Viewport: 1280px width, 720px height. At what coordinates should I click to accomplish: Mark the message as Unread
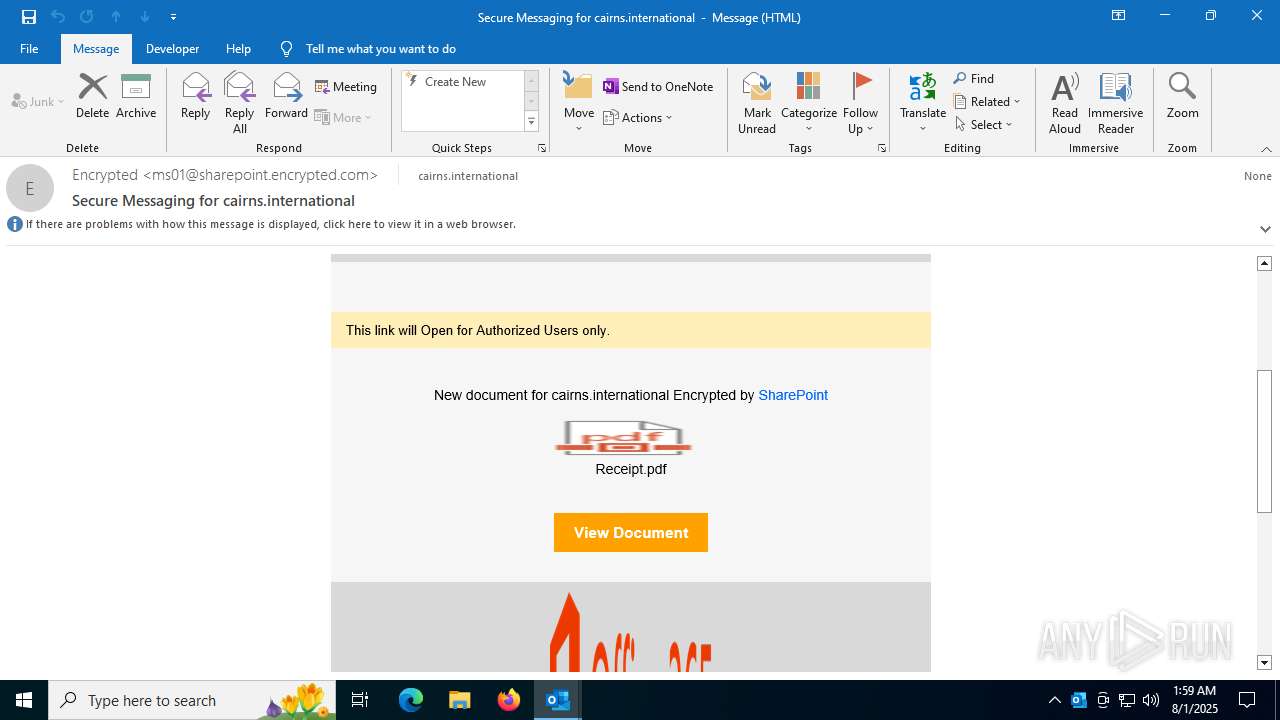[757, 102]
